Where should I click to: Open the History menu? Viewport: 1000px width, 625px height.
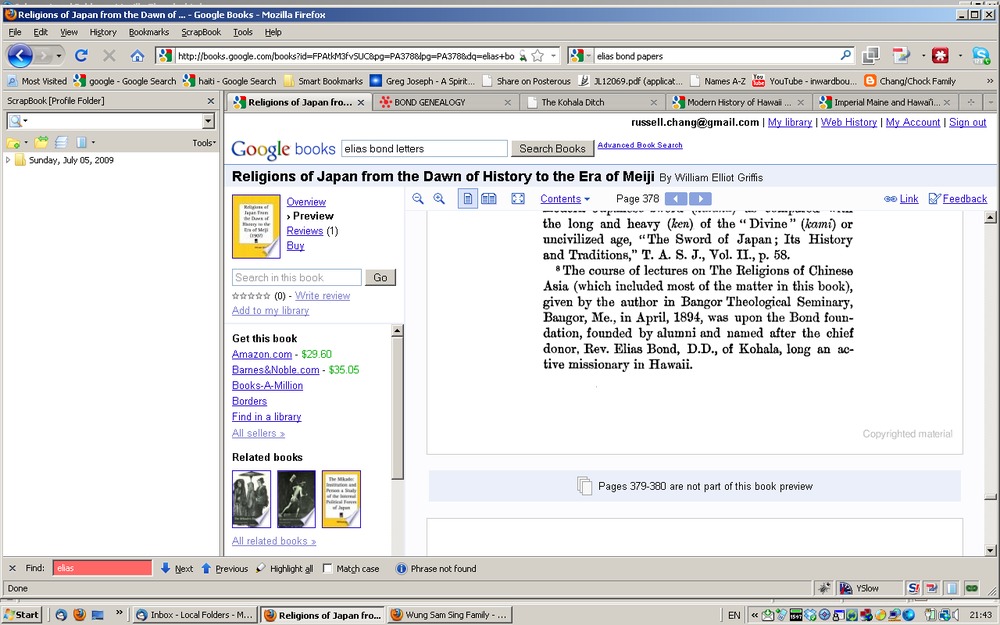click(103, 32)
